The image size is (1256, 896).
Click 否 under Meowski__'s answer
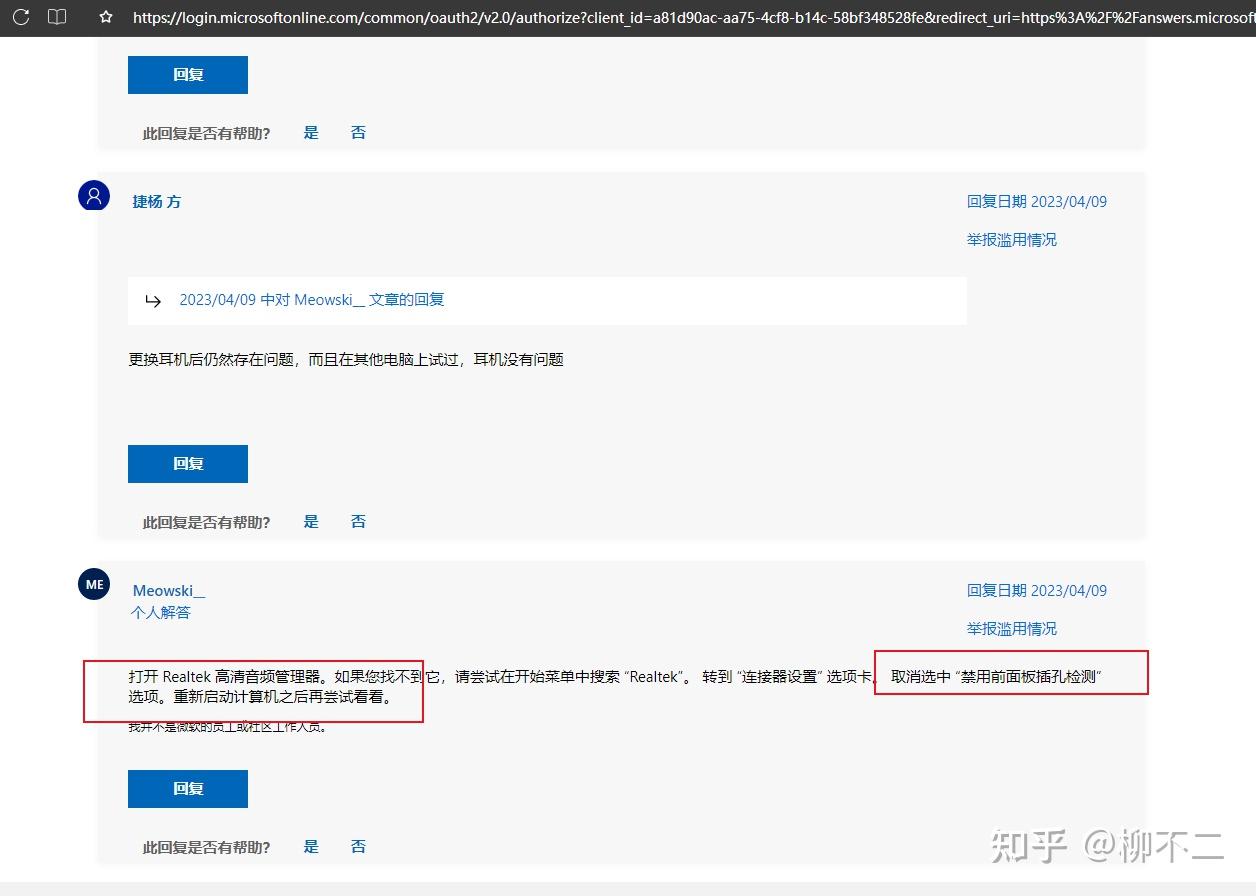[x=358, y=846]
